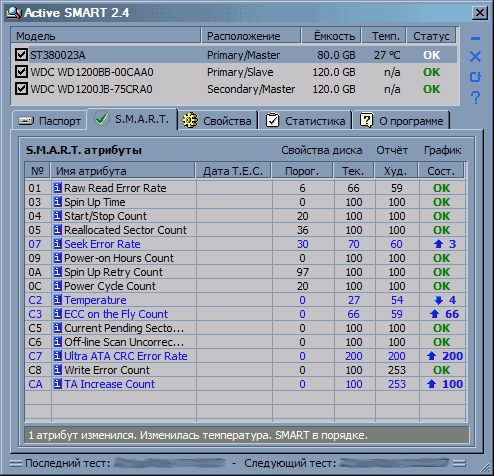Close the Active SMART window

click(480, 13)
